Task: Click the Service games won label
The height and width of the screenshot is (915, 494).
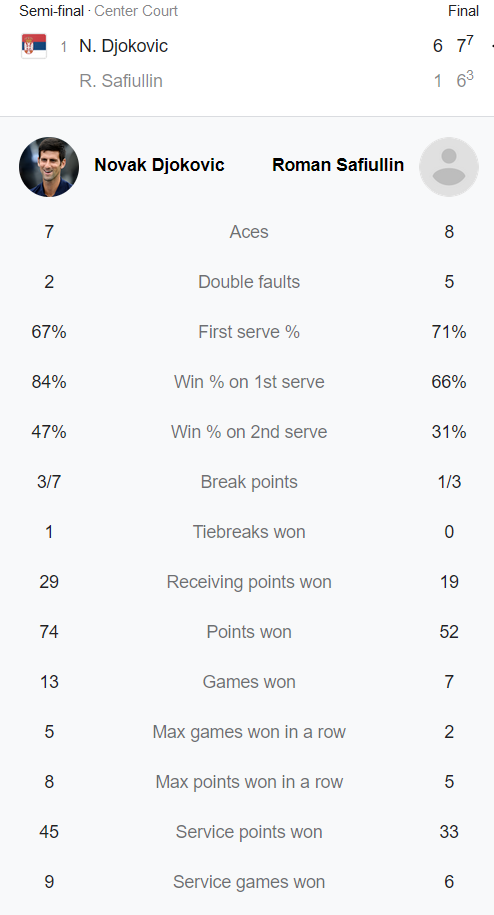Action: 249,882
